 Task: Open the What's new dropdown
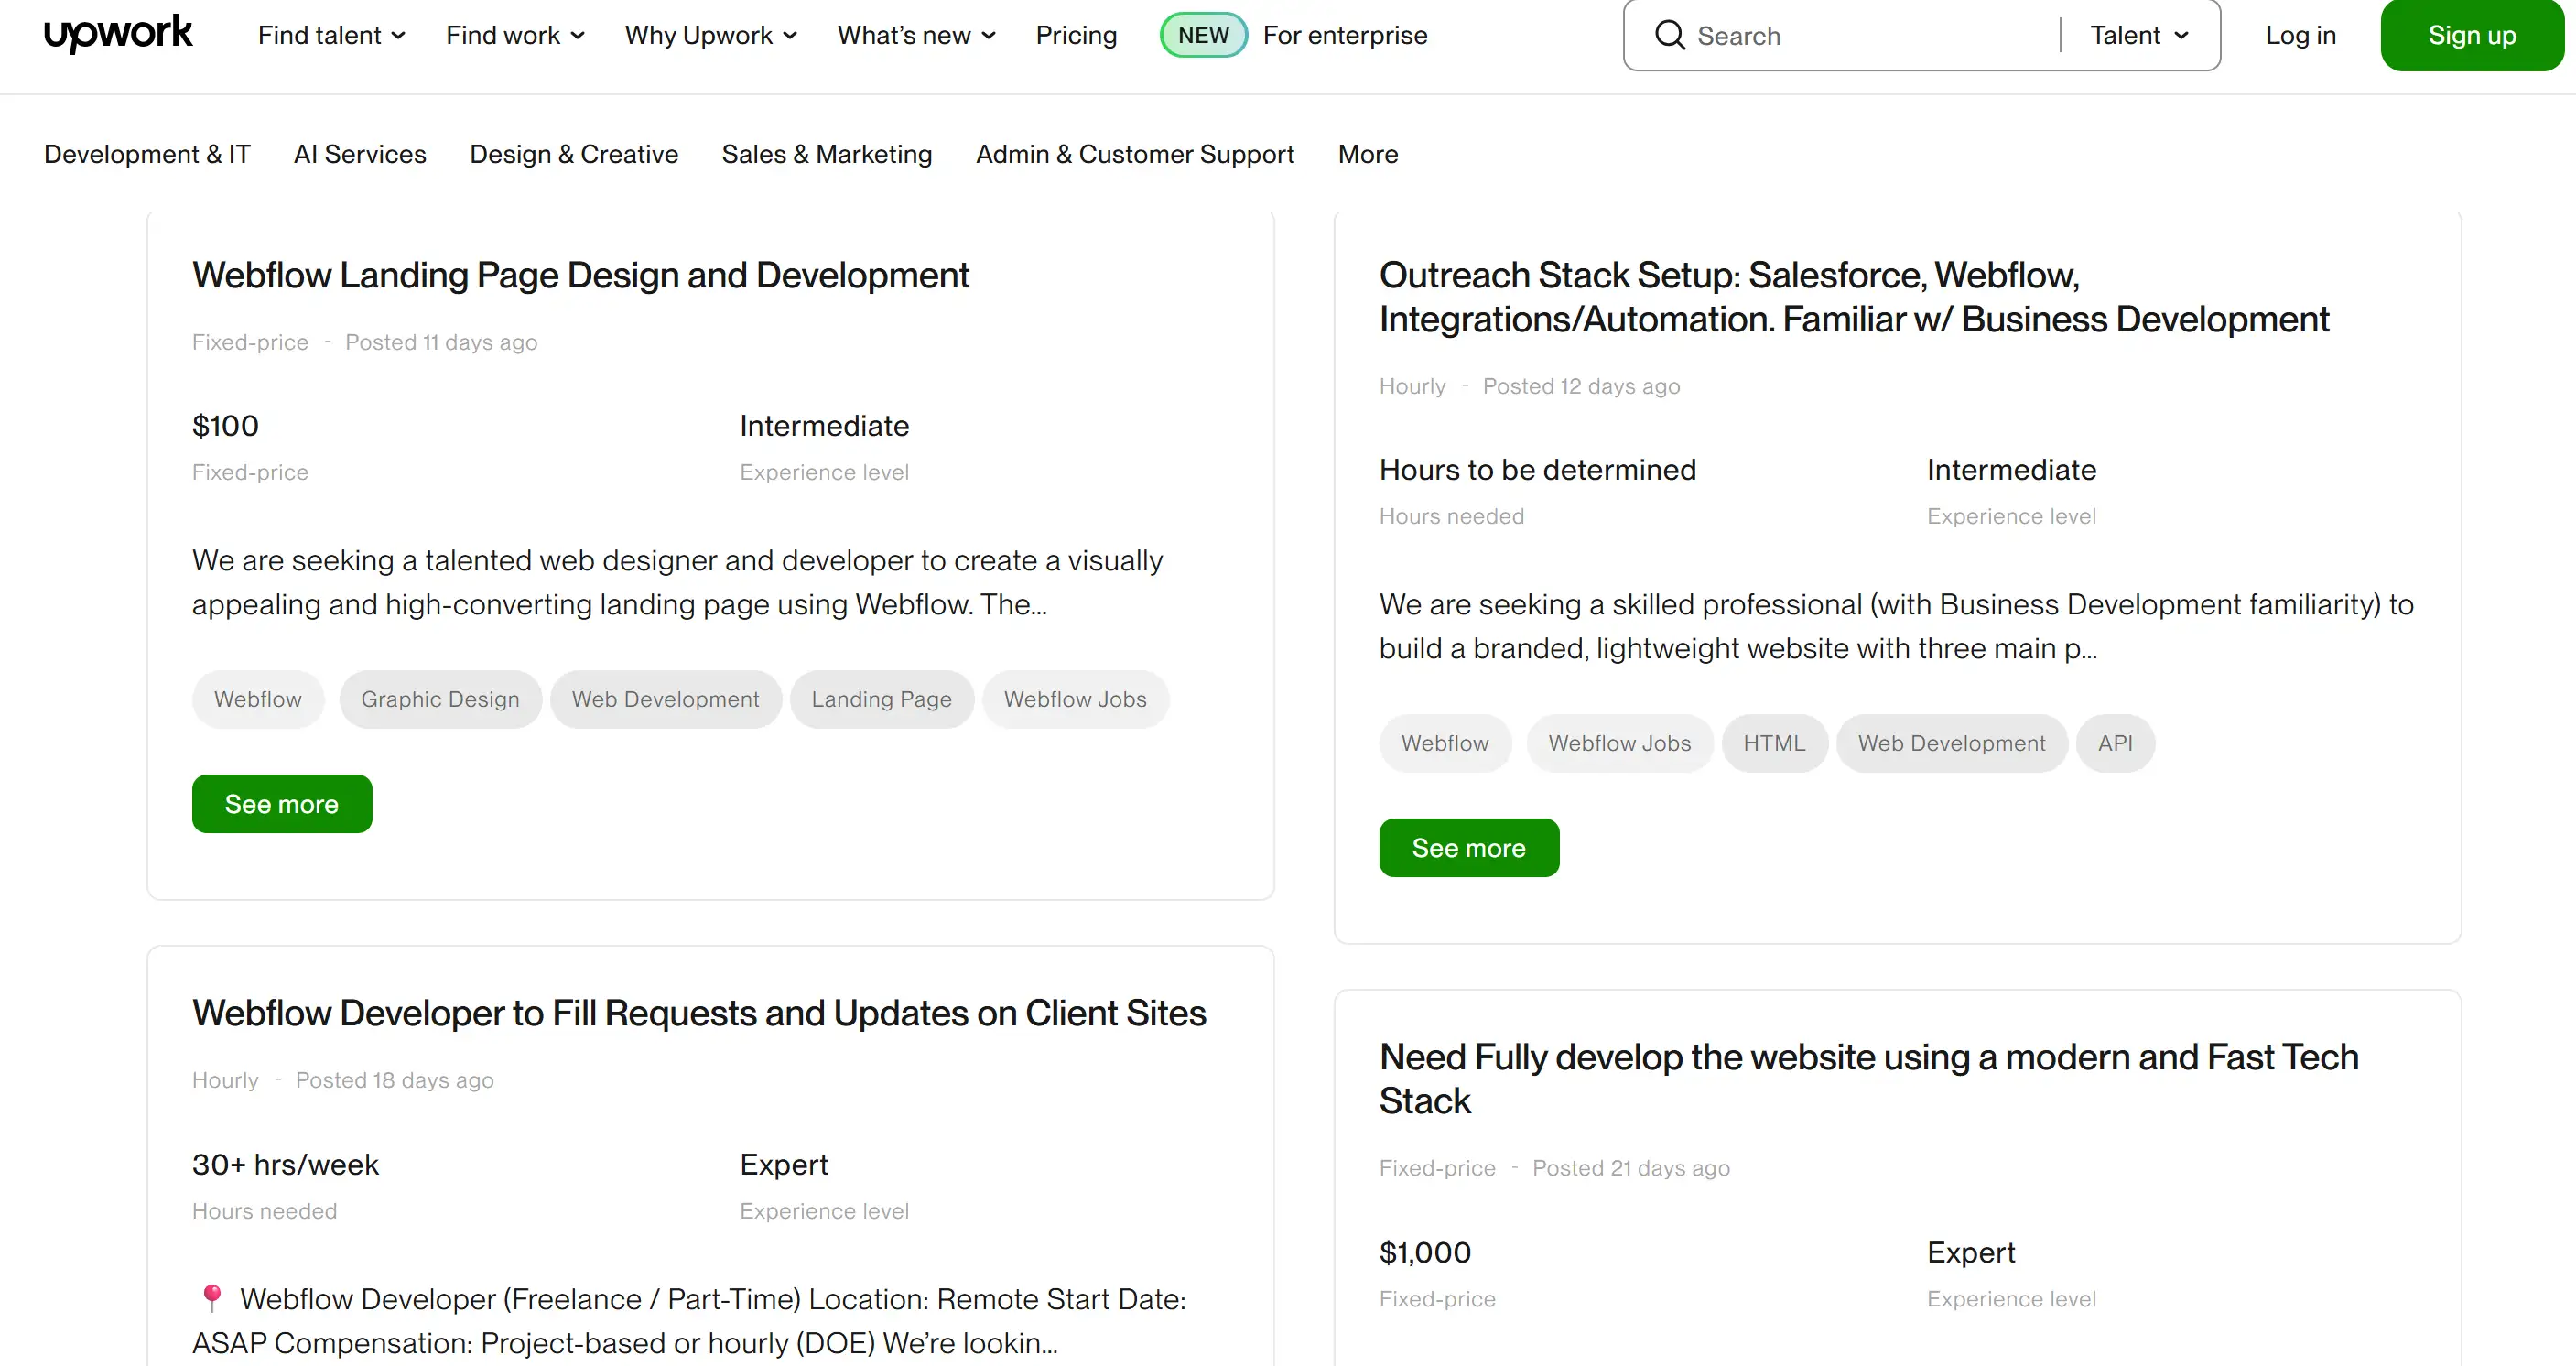tap(917, 35)
